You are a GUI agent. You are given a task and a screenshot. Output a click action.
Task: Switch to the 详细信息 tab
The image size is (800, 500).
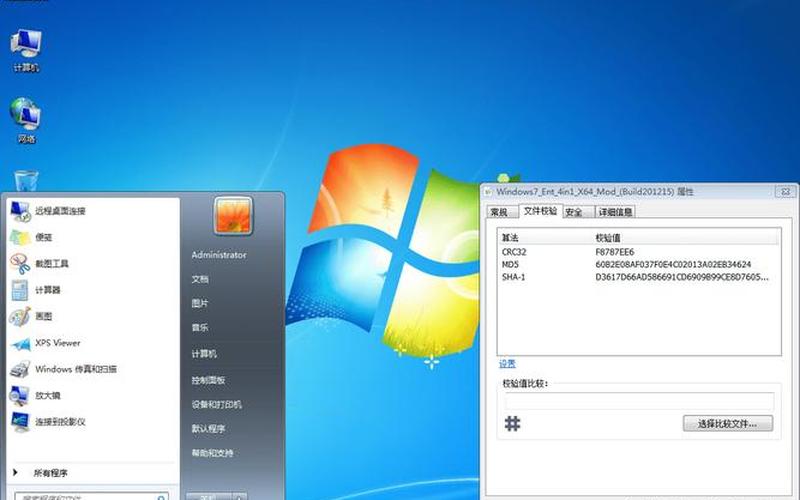click(615, 212)
